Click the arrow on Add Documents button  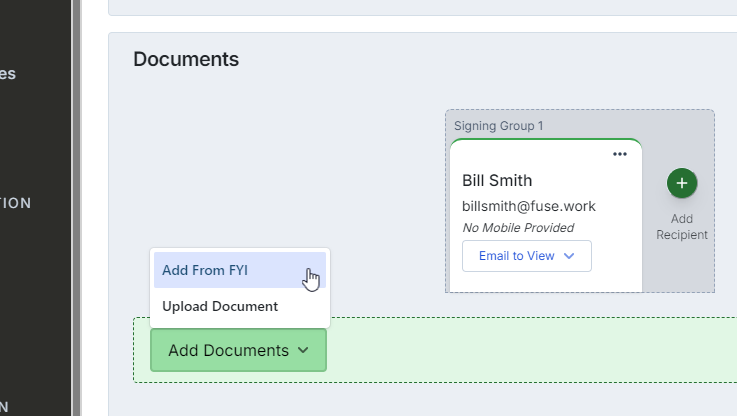pyautogui.click(x=303, y=351)
